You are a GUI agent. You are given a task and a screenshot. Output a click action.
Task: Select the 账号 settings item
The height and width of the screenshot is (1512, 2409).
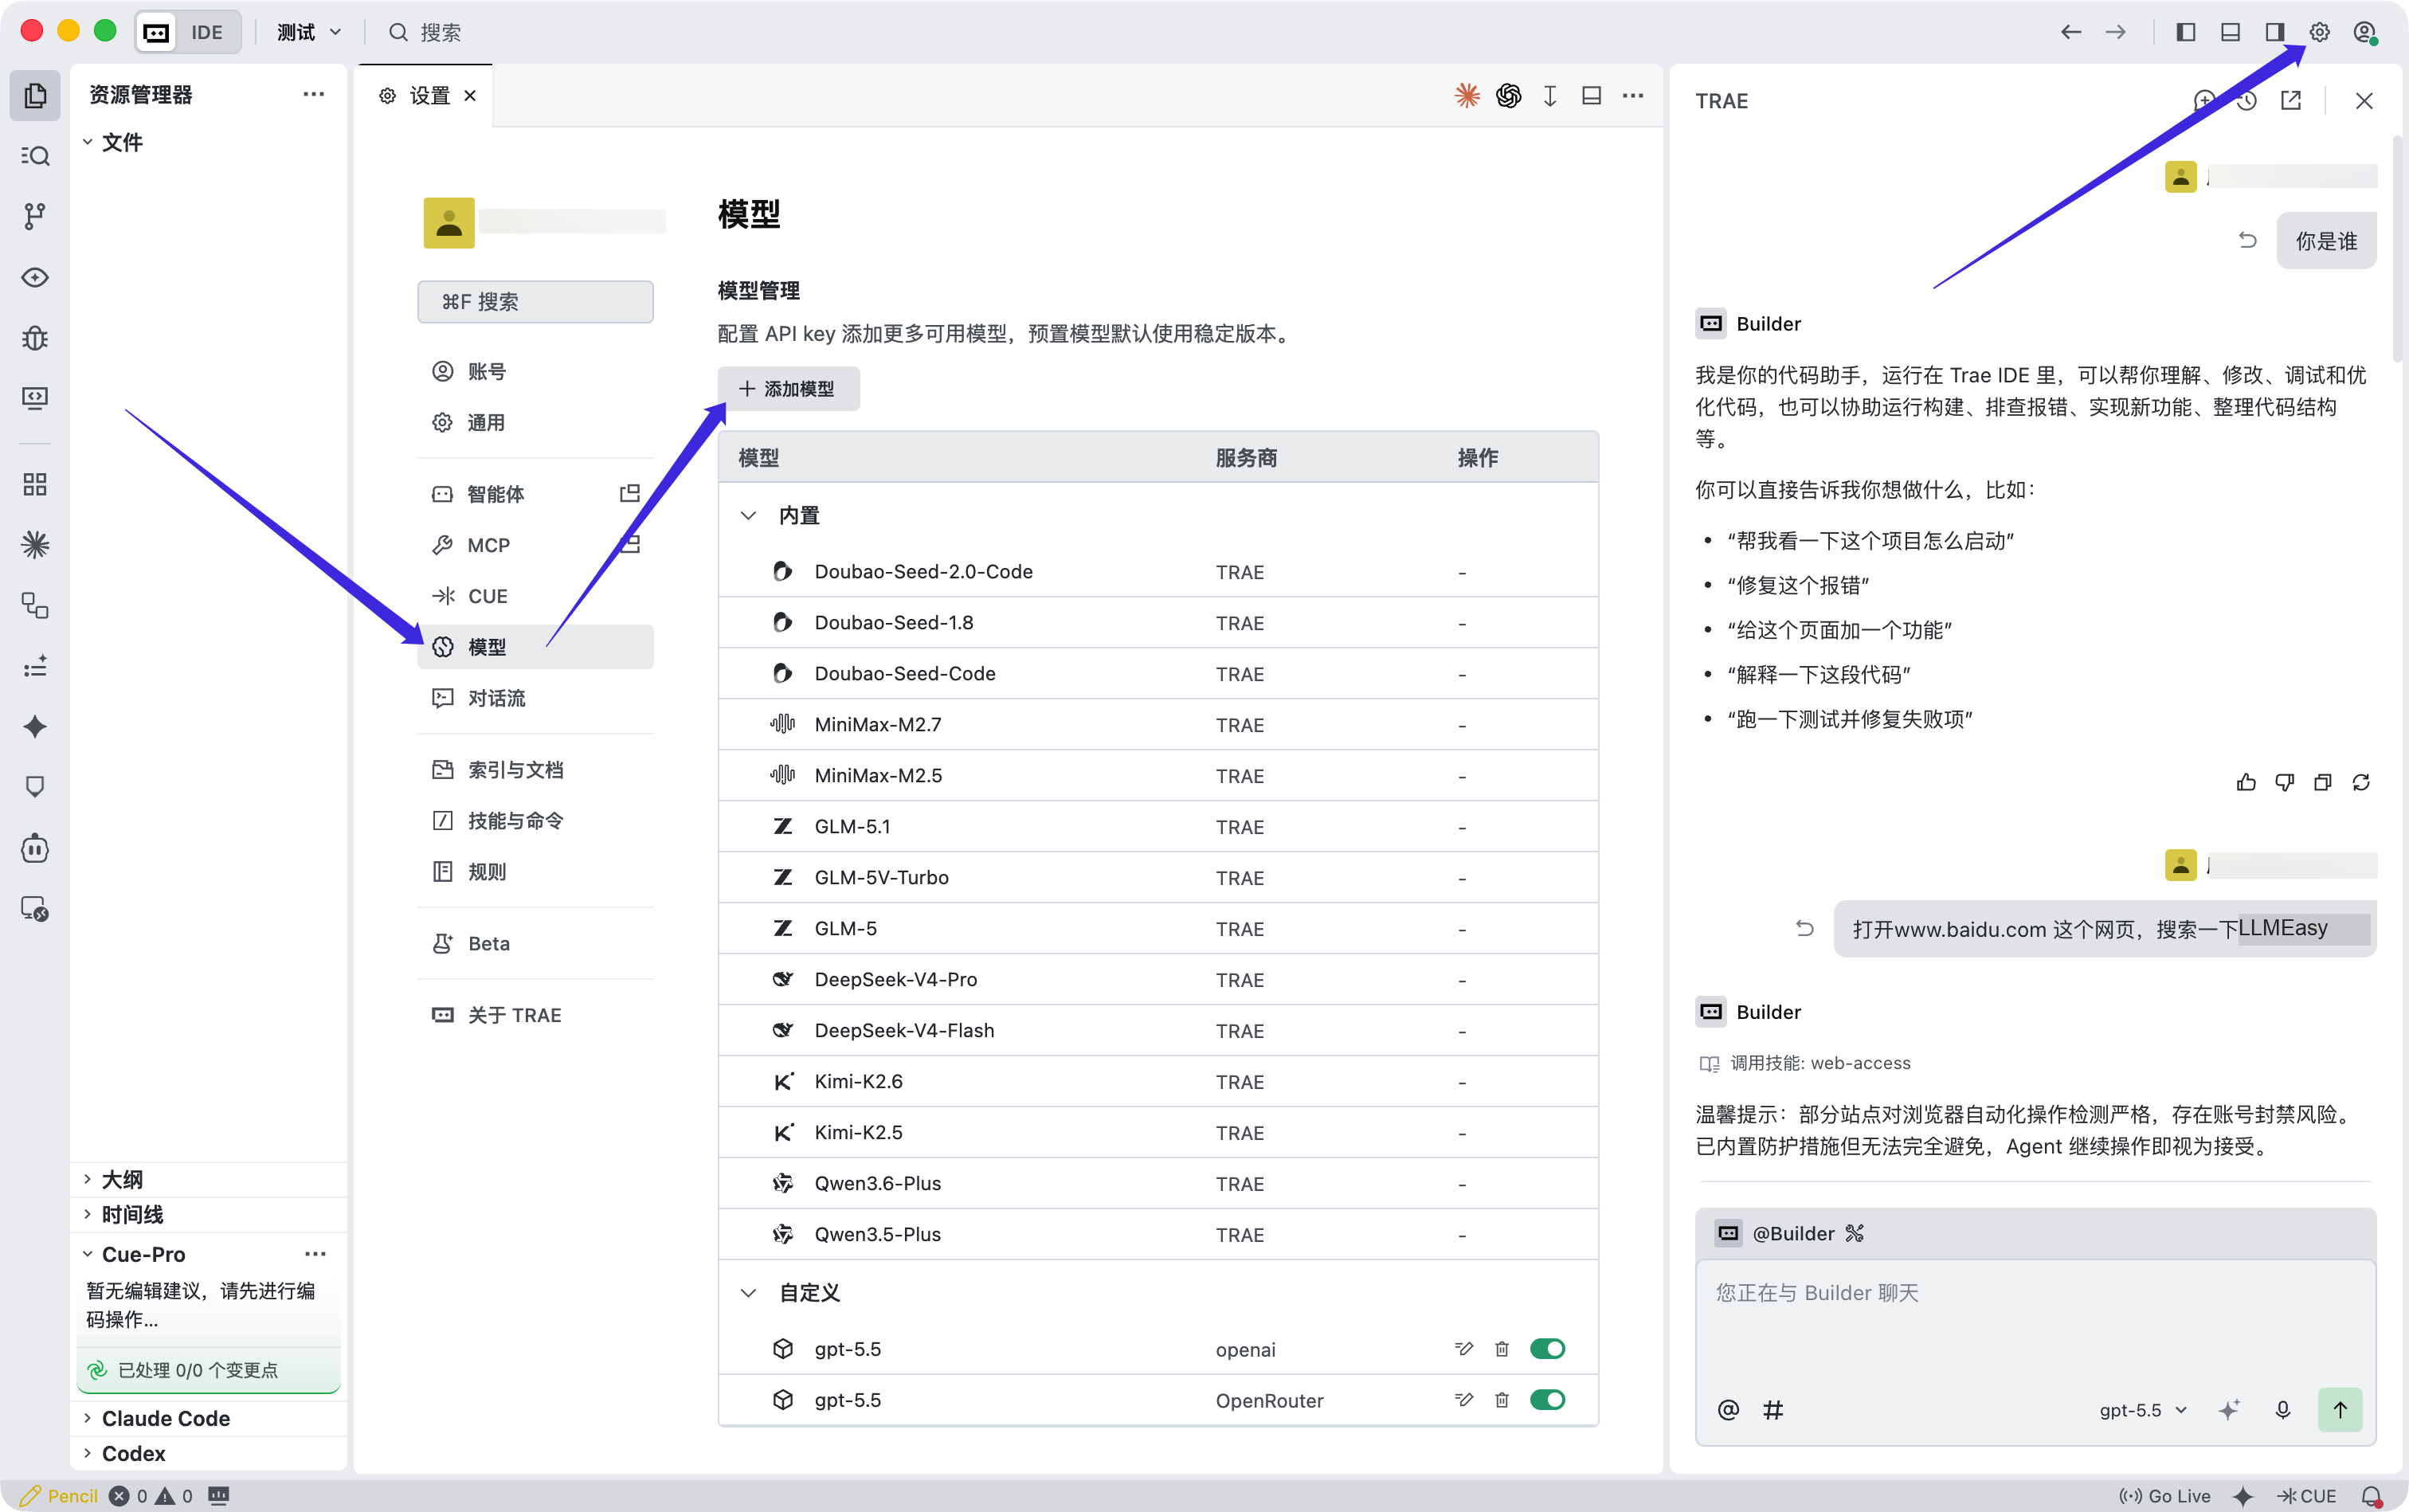coord(535,371)
